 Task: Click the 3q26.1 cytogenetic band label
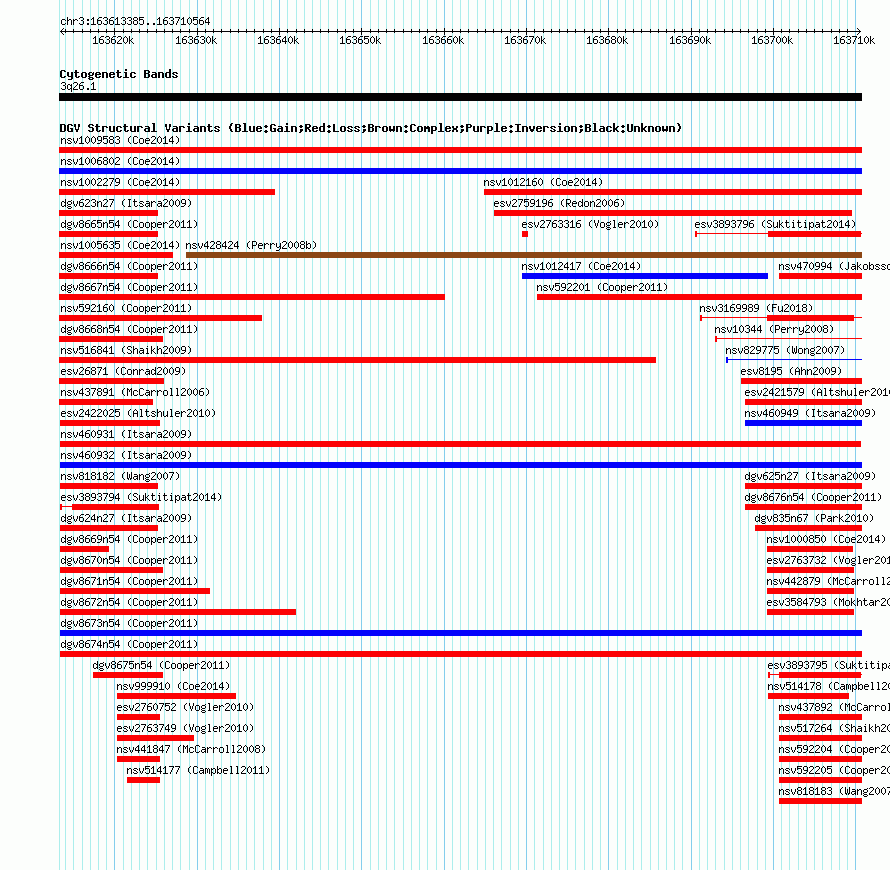pyautogui.click(x=78, y=86)
